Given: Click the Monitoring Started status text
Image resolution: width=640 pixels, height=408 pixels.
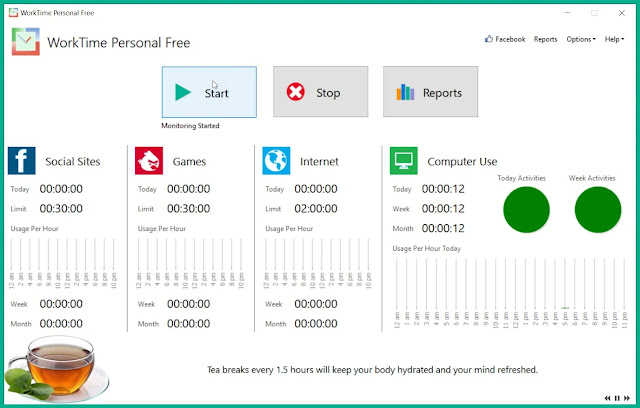Looking at the screenshot, I should (190, 126).
